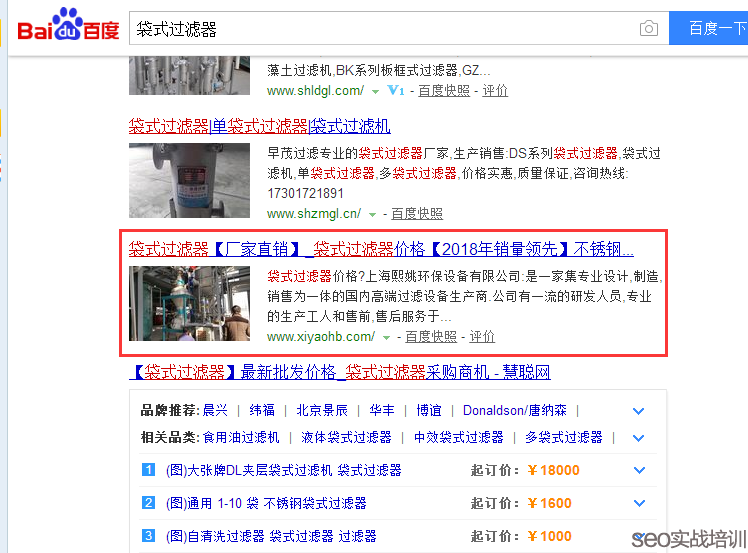Screen dimensions: 748x553
Task: Click the search box containing 袋式过滤器
Action: coord(380,29)
